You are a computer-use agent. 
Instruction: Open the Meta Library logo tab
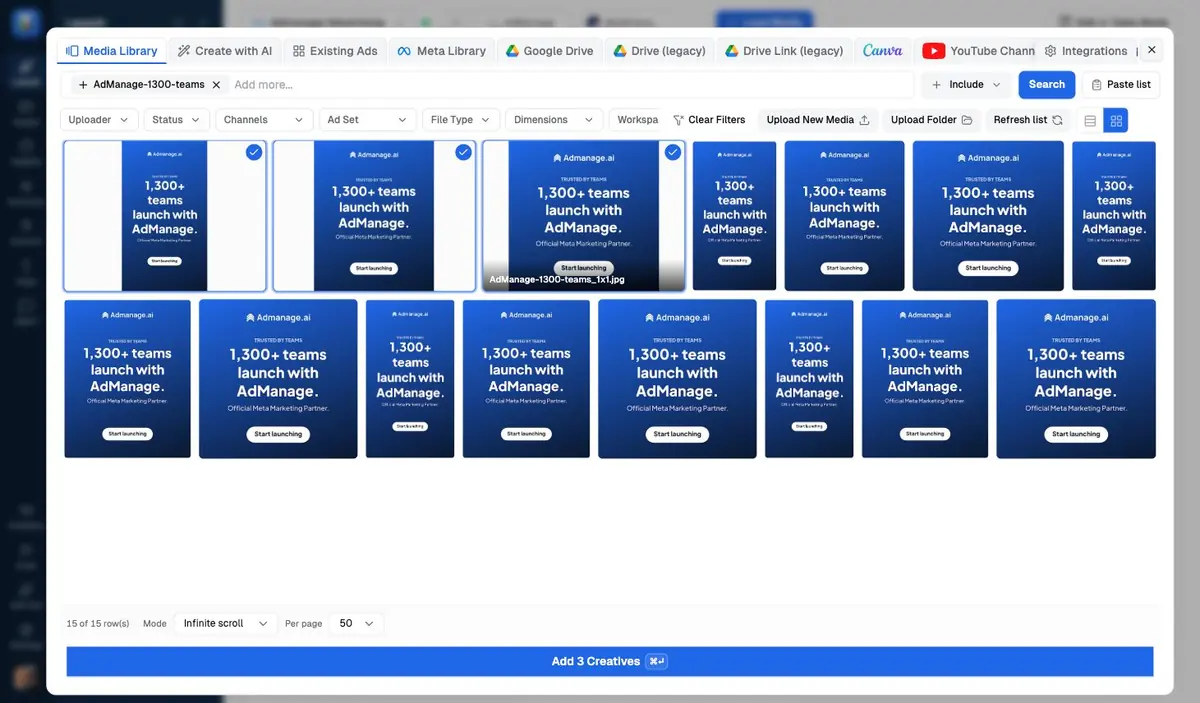[x=441, y=51]
